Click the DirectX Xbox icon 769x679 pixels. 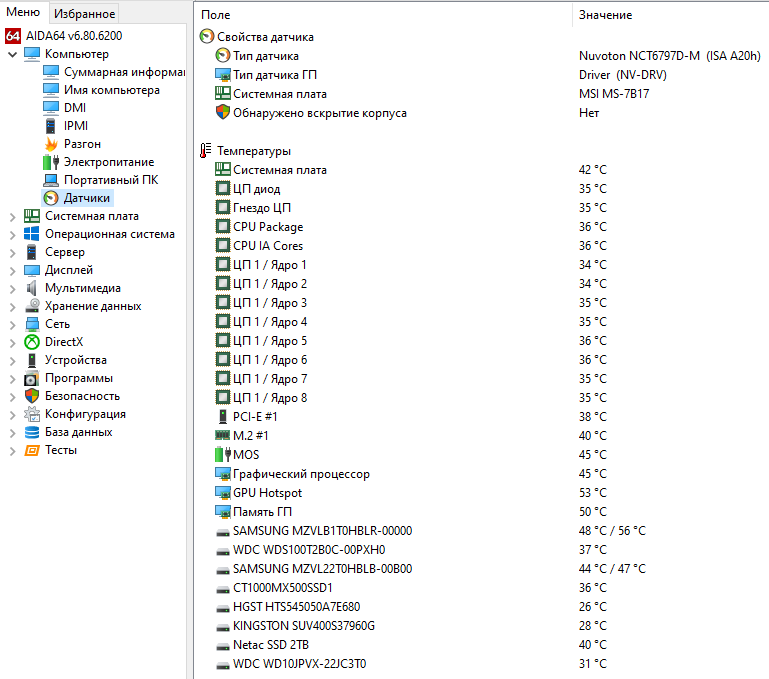[x=32, y=342]
